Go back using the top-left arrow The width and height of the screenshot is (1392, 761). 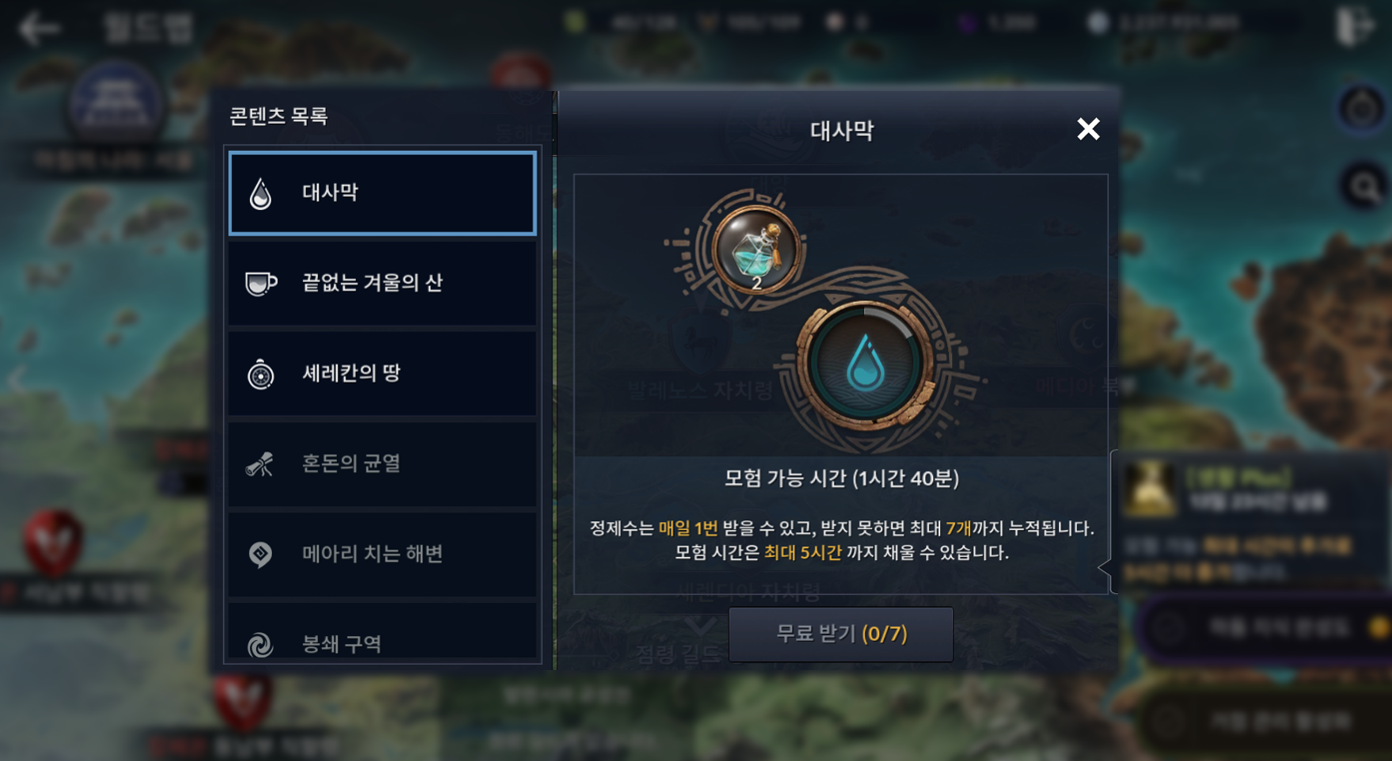pos(39,28)
